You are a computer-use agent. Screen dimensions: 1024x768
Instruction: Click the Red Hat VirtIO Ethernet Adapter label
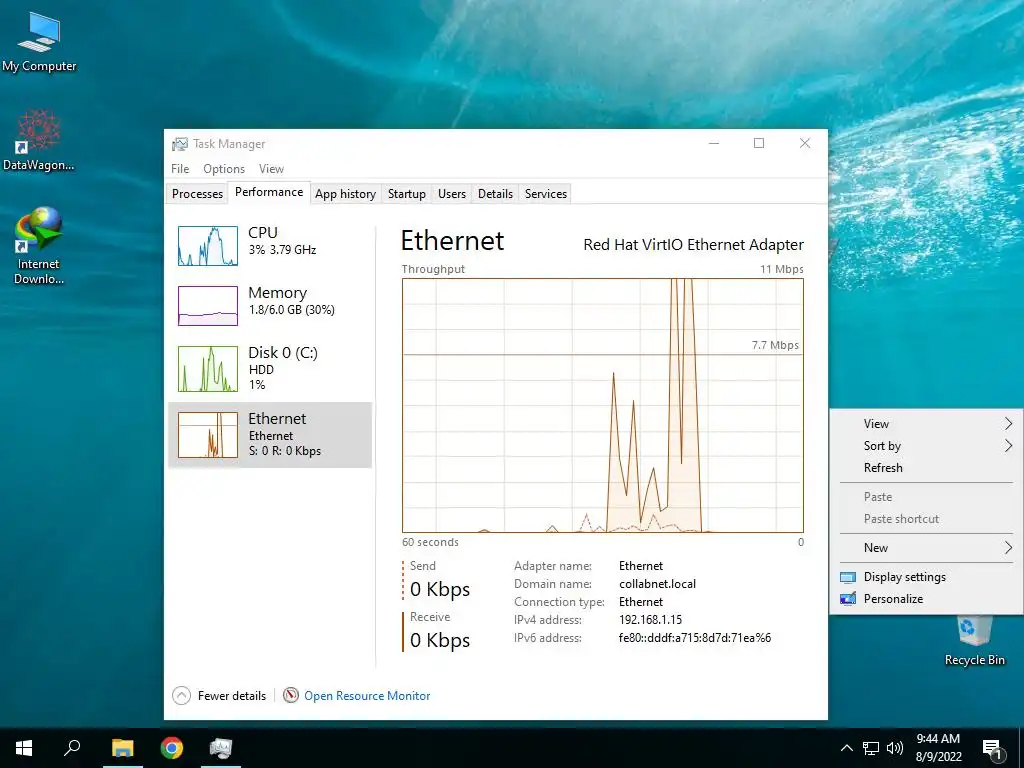pyautogui.click(x=694, y=245)
